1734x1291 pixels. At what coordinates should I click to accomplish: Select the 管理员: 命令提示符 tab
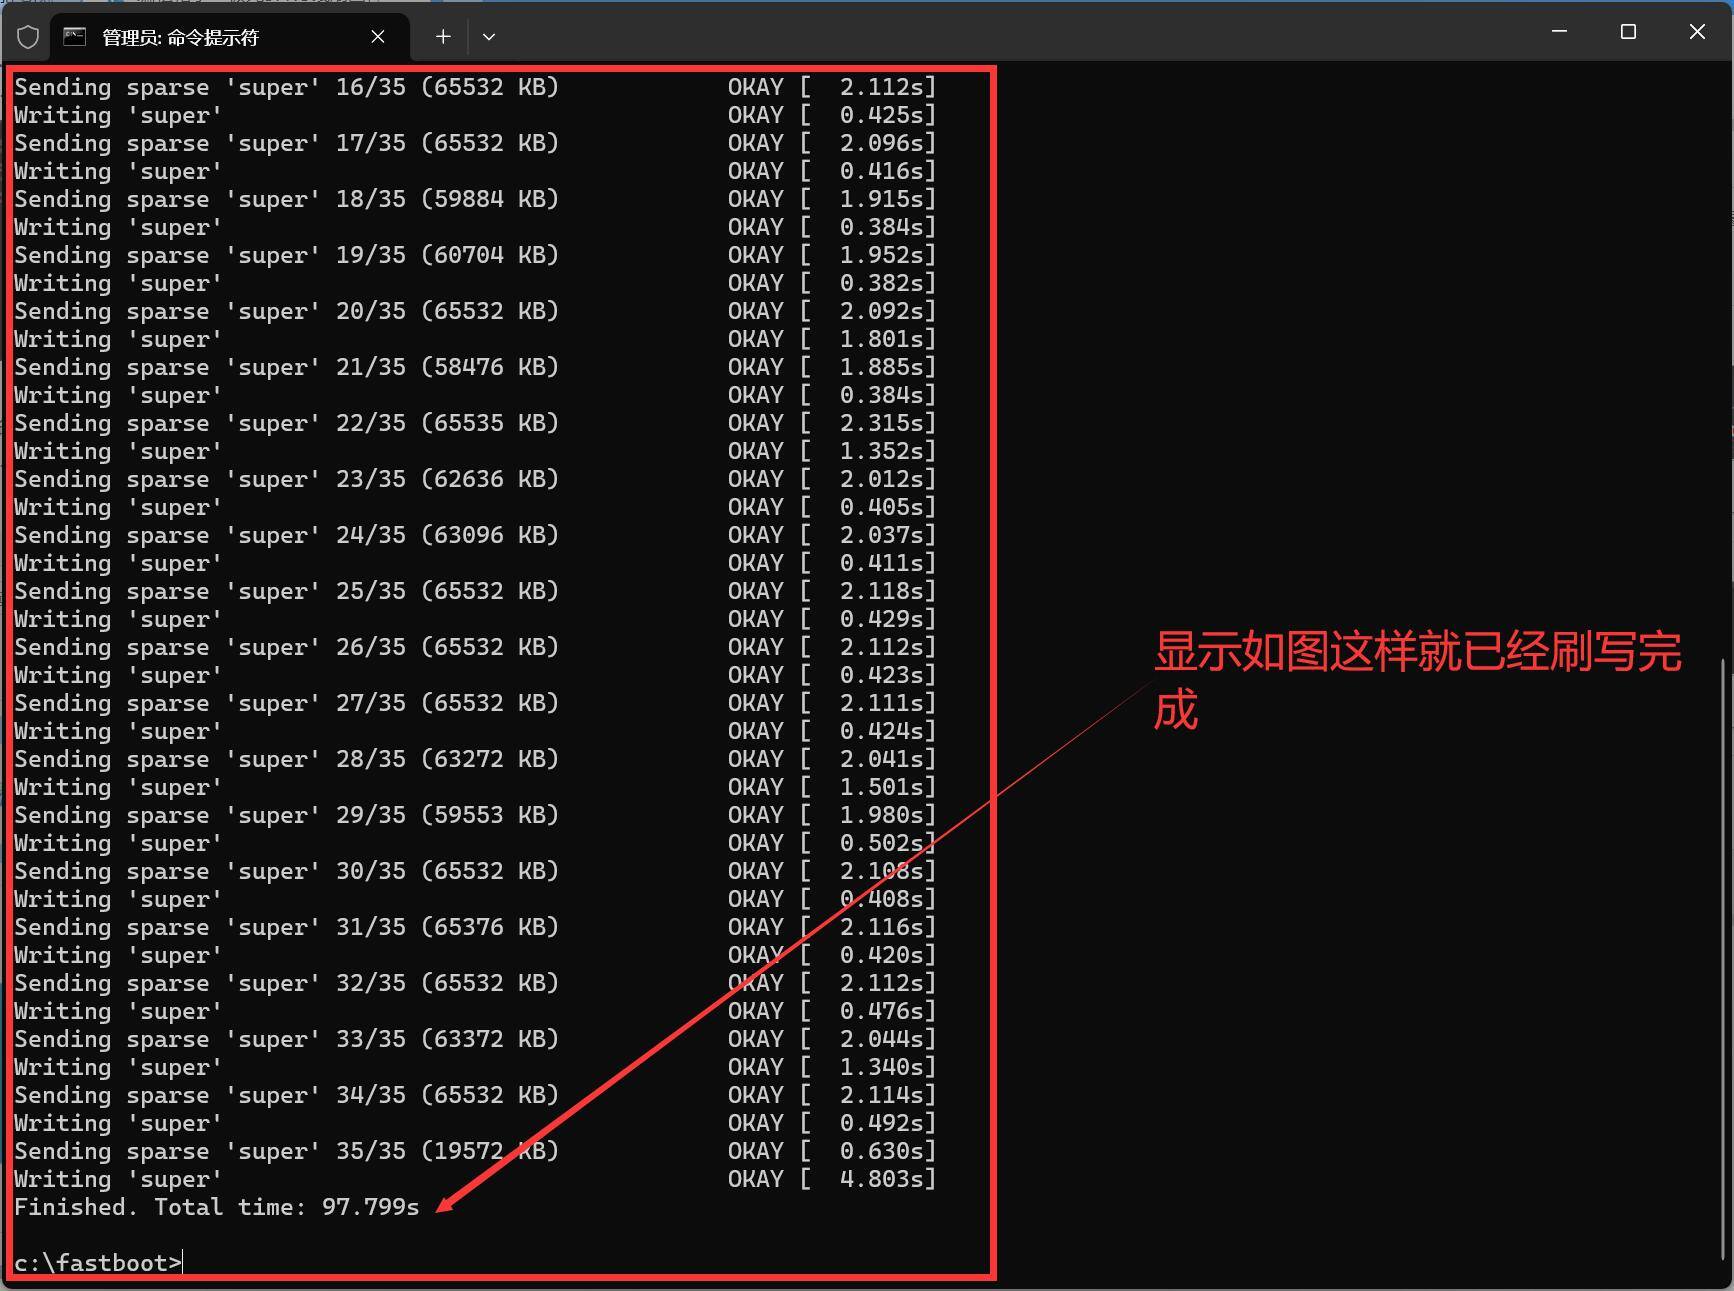coord(230,37)
